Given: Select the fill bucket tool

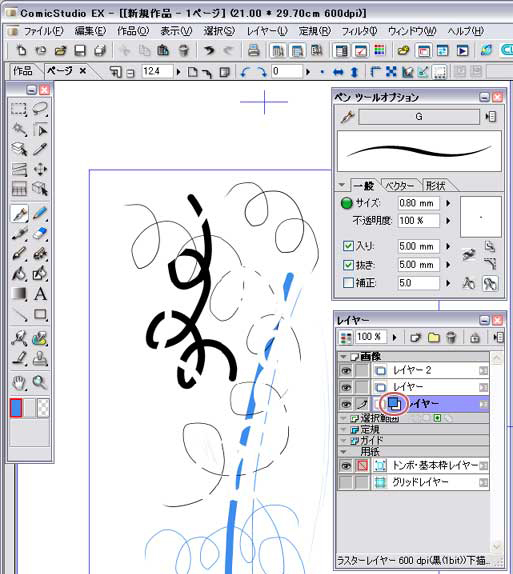Looking at the screenshot, I should [19, 273].
